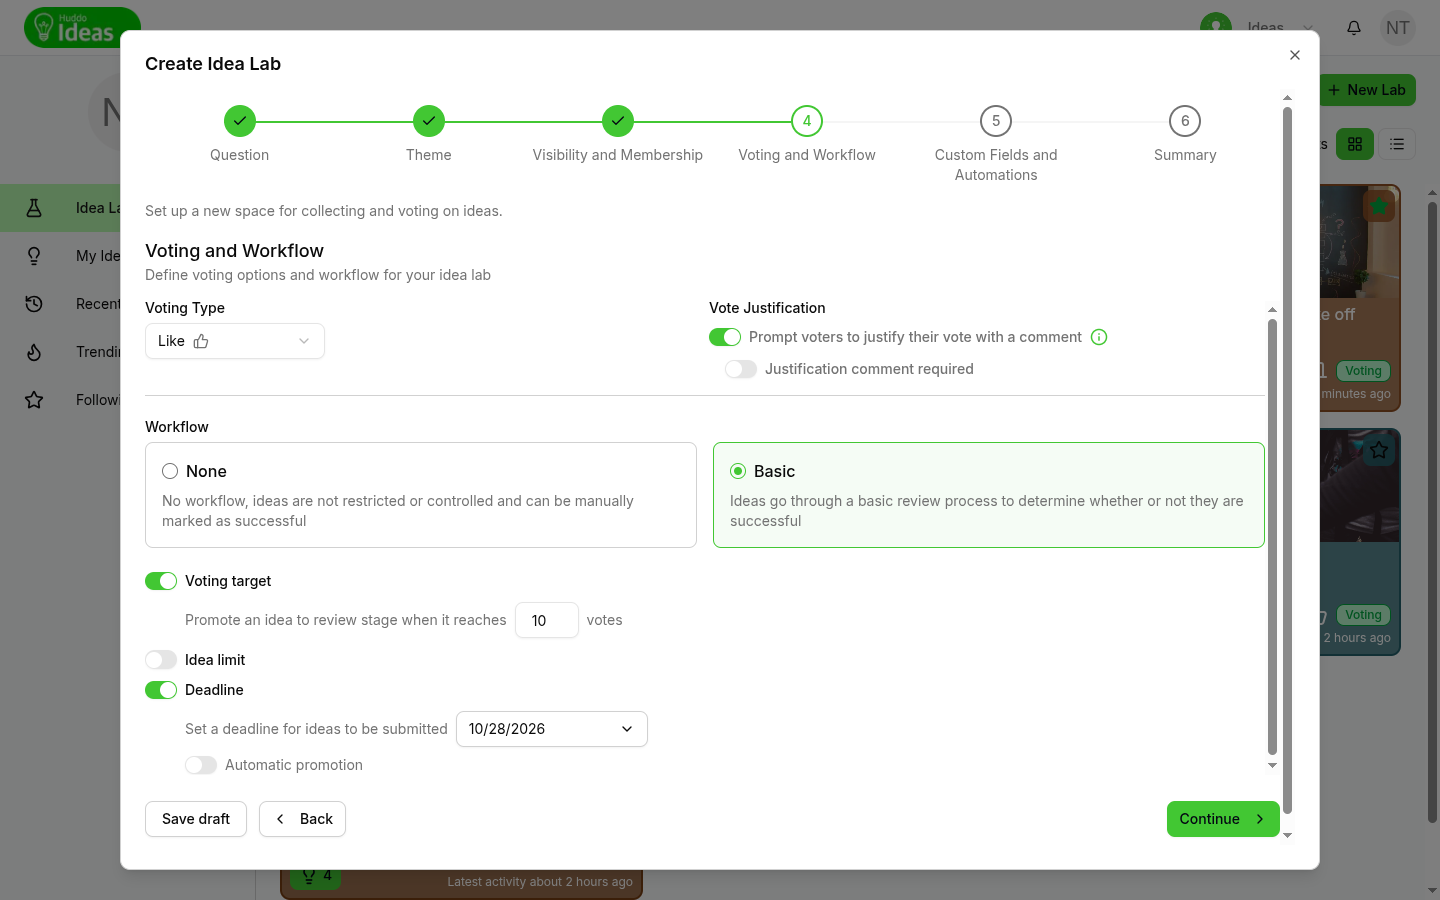
Task: Open the deadline date picker dropdown
Action: pos(552,729)
